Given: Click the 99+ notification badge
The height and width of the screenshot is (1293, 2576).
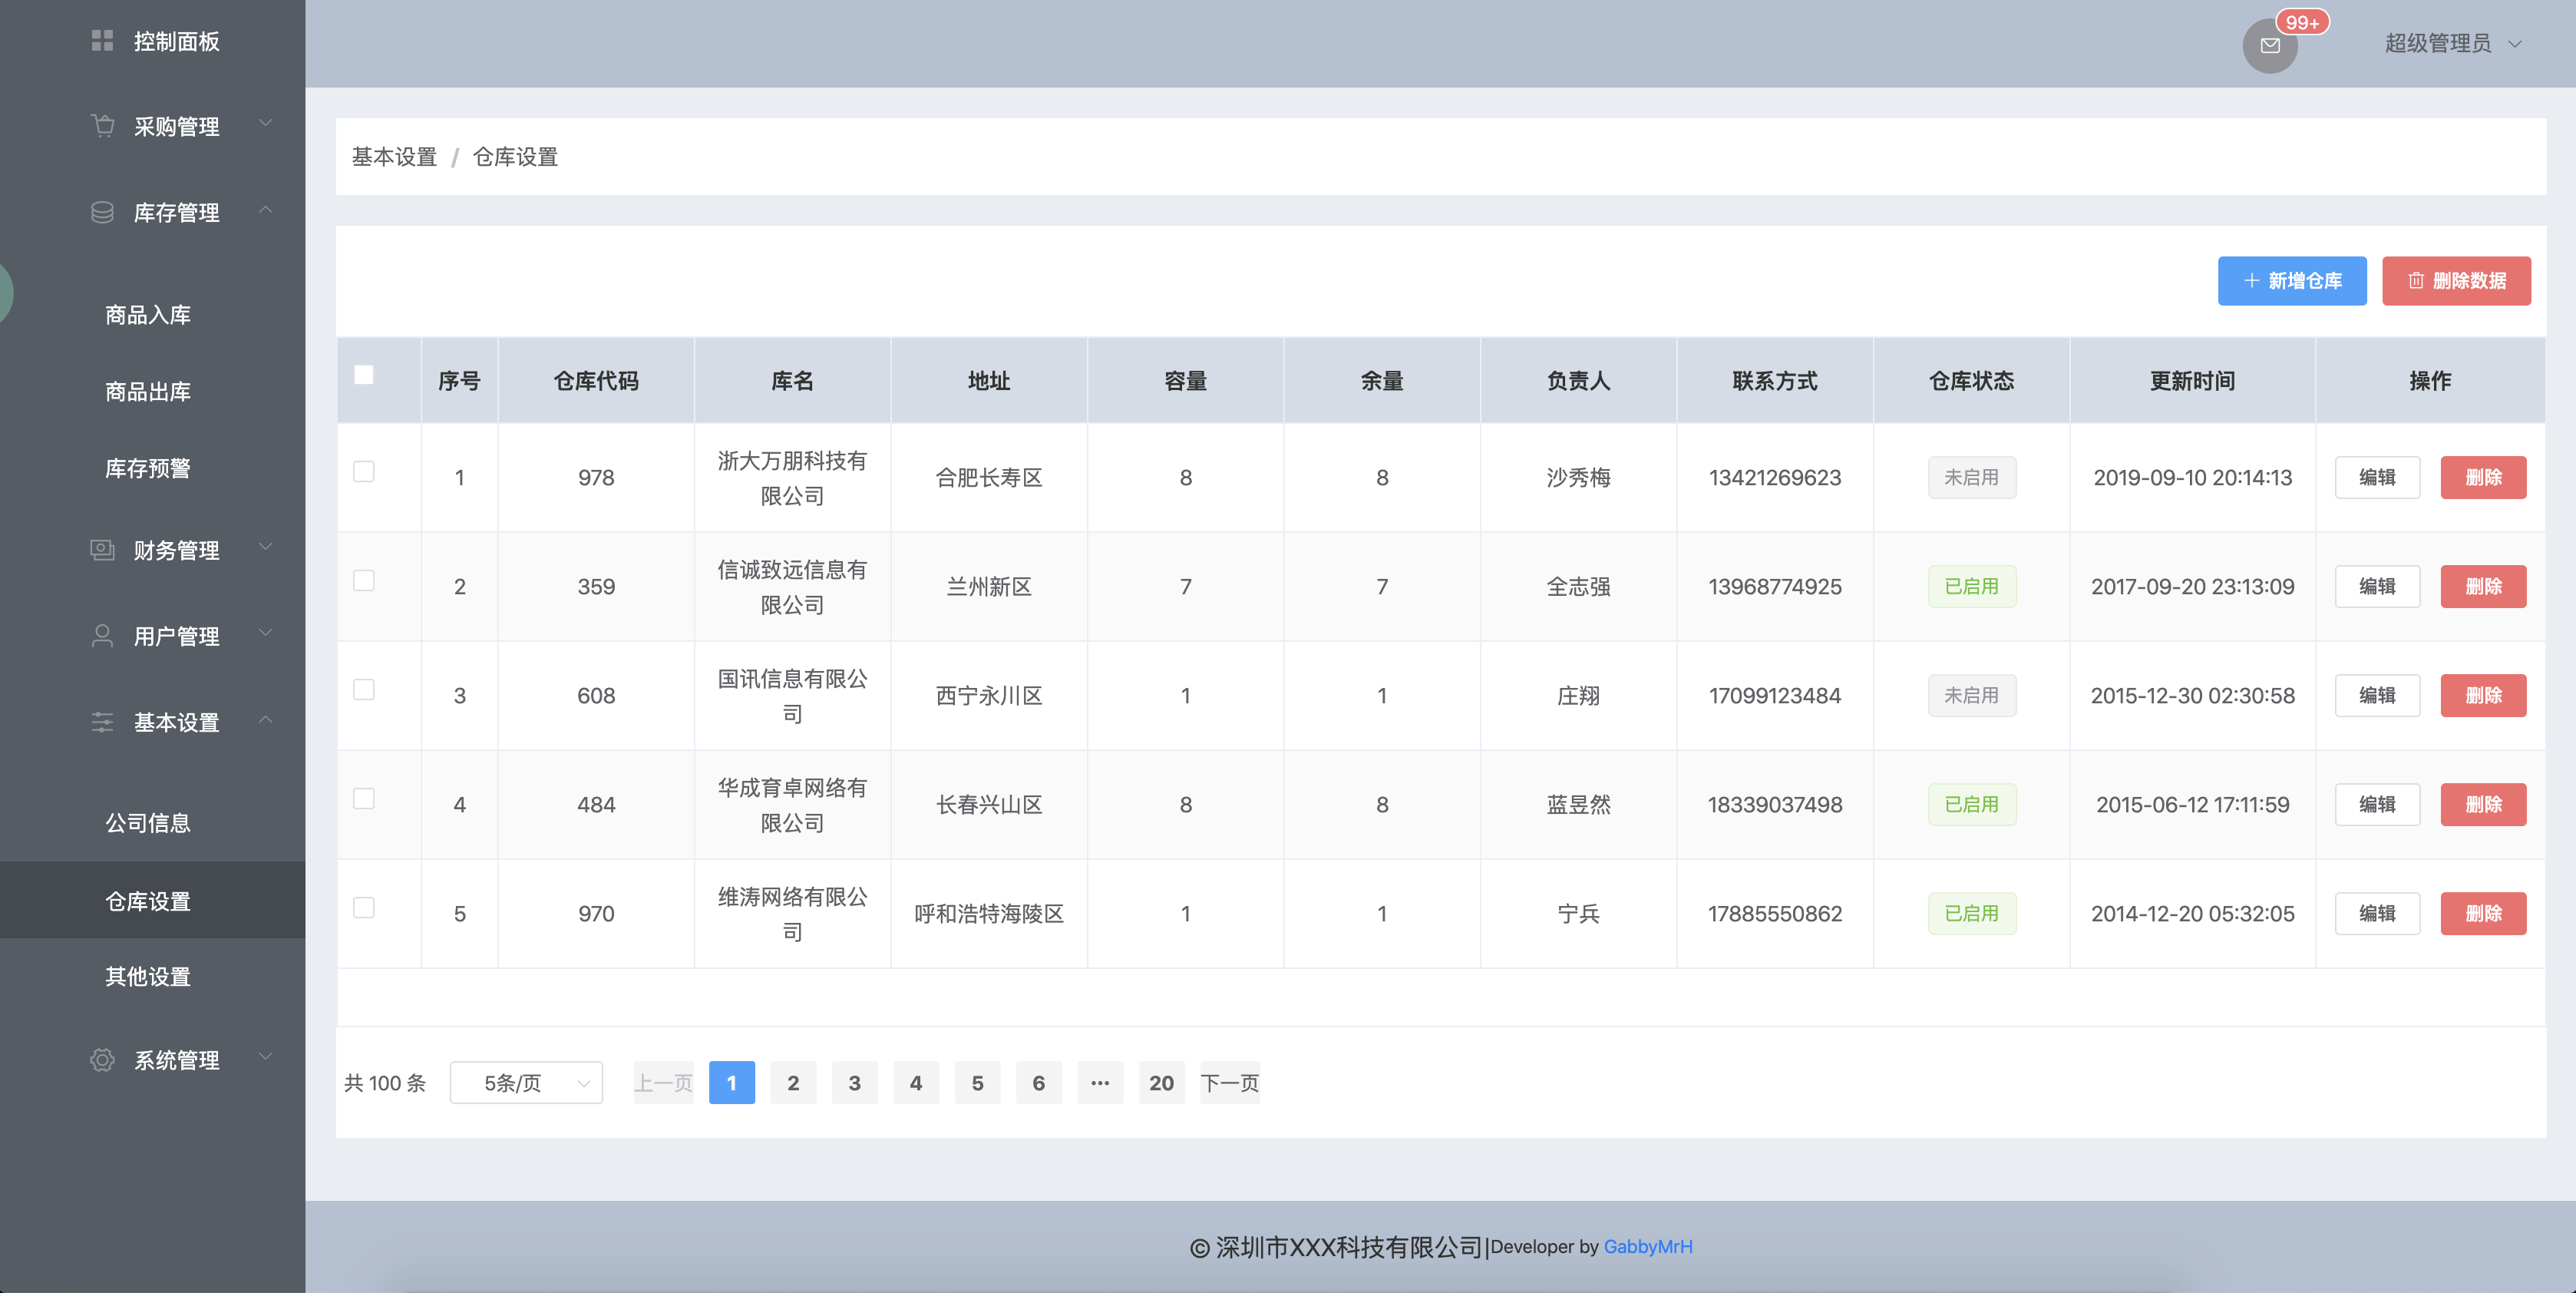Looking at the screenshot, I should point(2302,22).
